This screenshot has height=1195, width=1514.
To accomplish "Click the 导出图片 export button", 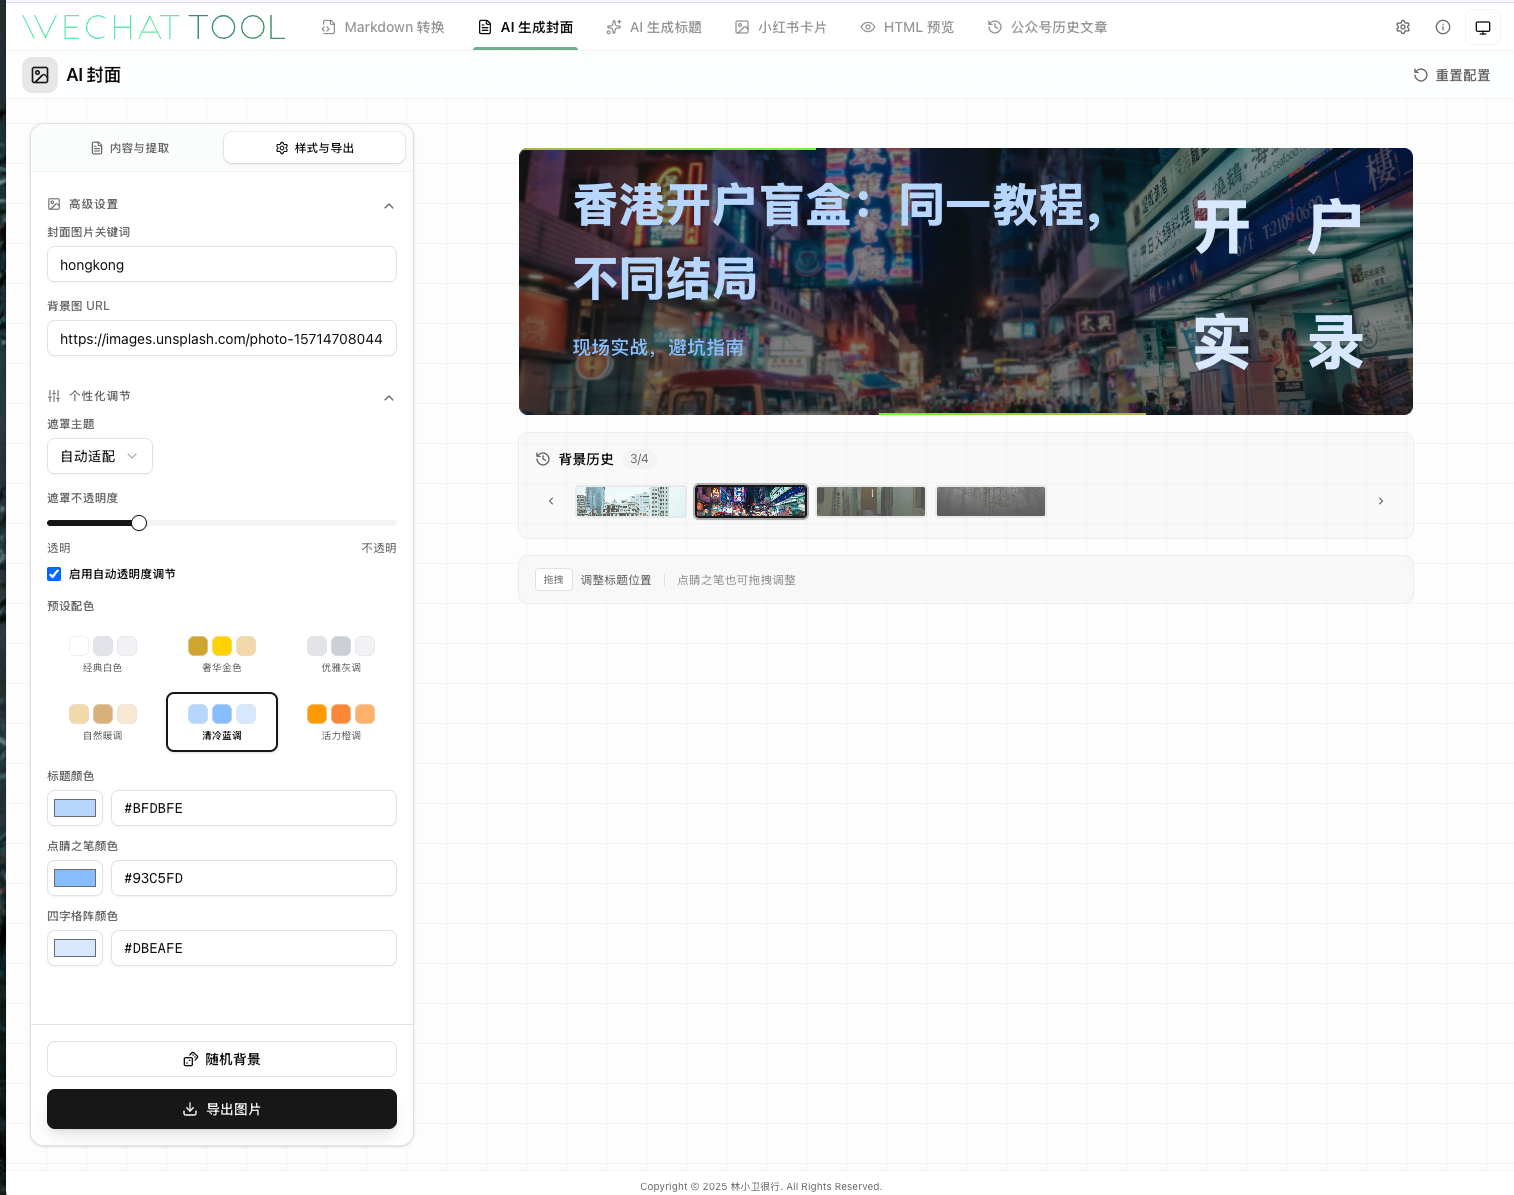I will (x=222, y=1109).
